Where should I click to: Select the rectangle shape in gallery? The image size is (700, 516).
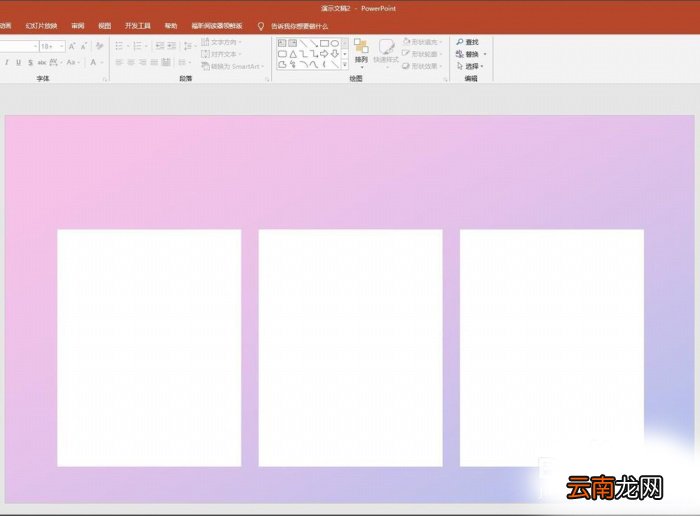tap(325, 43)
